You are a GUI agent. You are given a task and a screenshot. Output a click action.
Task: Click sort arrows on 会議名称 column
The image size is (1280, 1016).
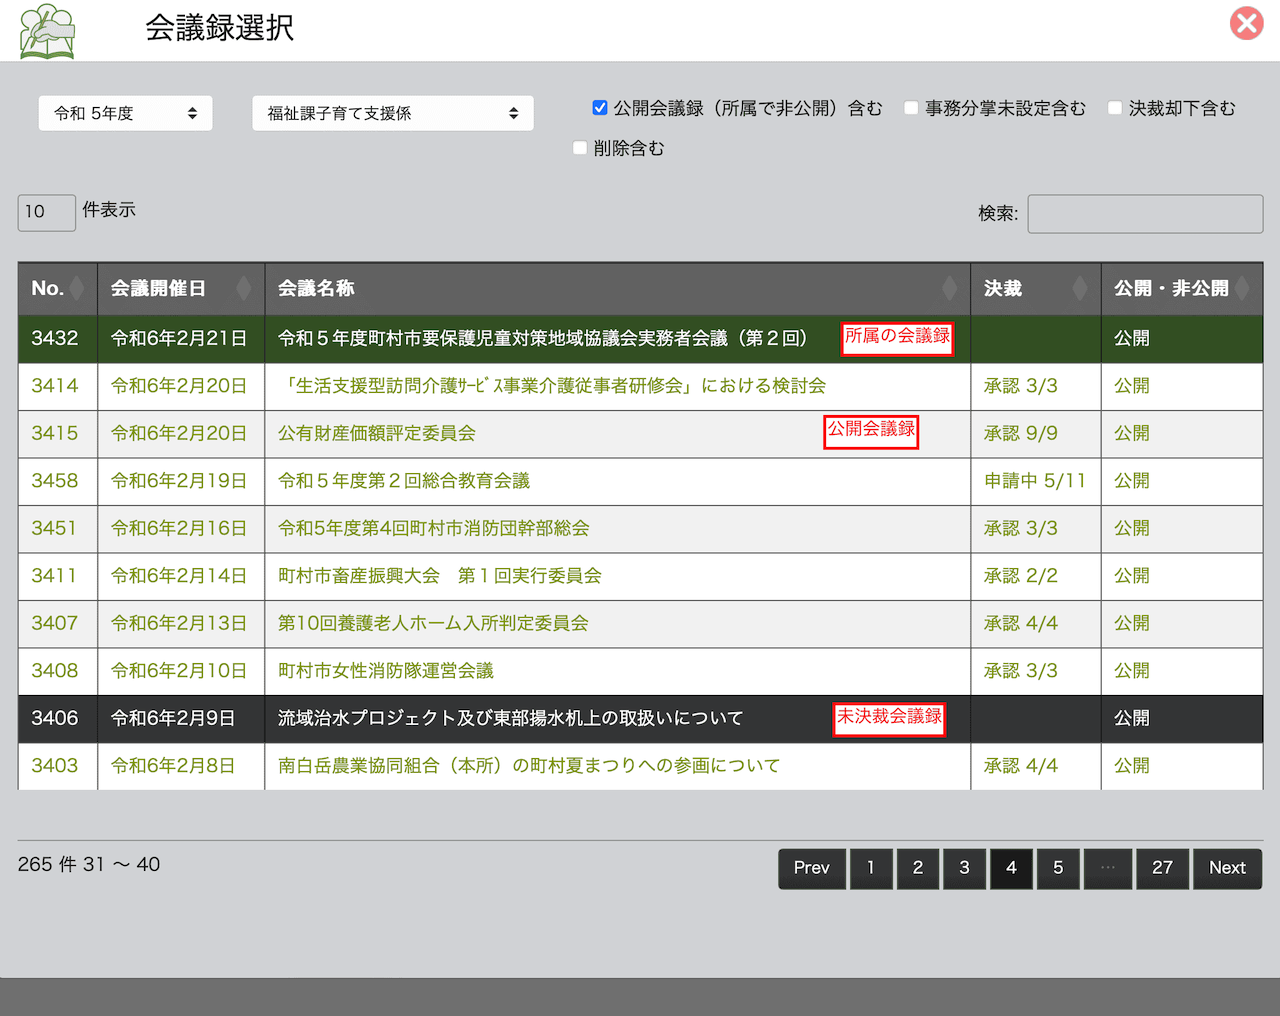(x=949, y=289)
